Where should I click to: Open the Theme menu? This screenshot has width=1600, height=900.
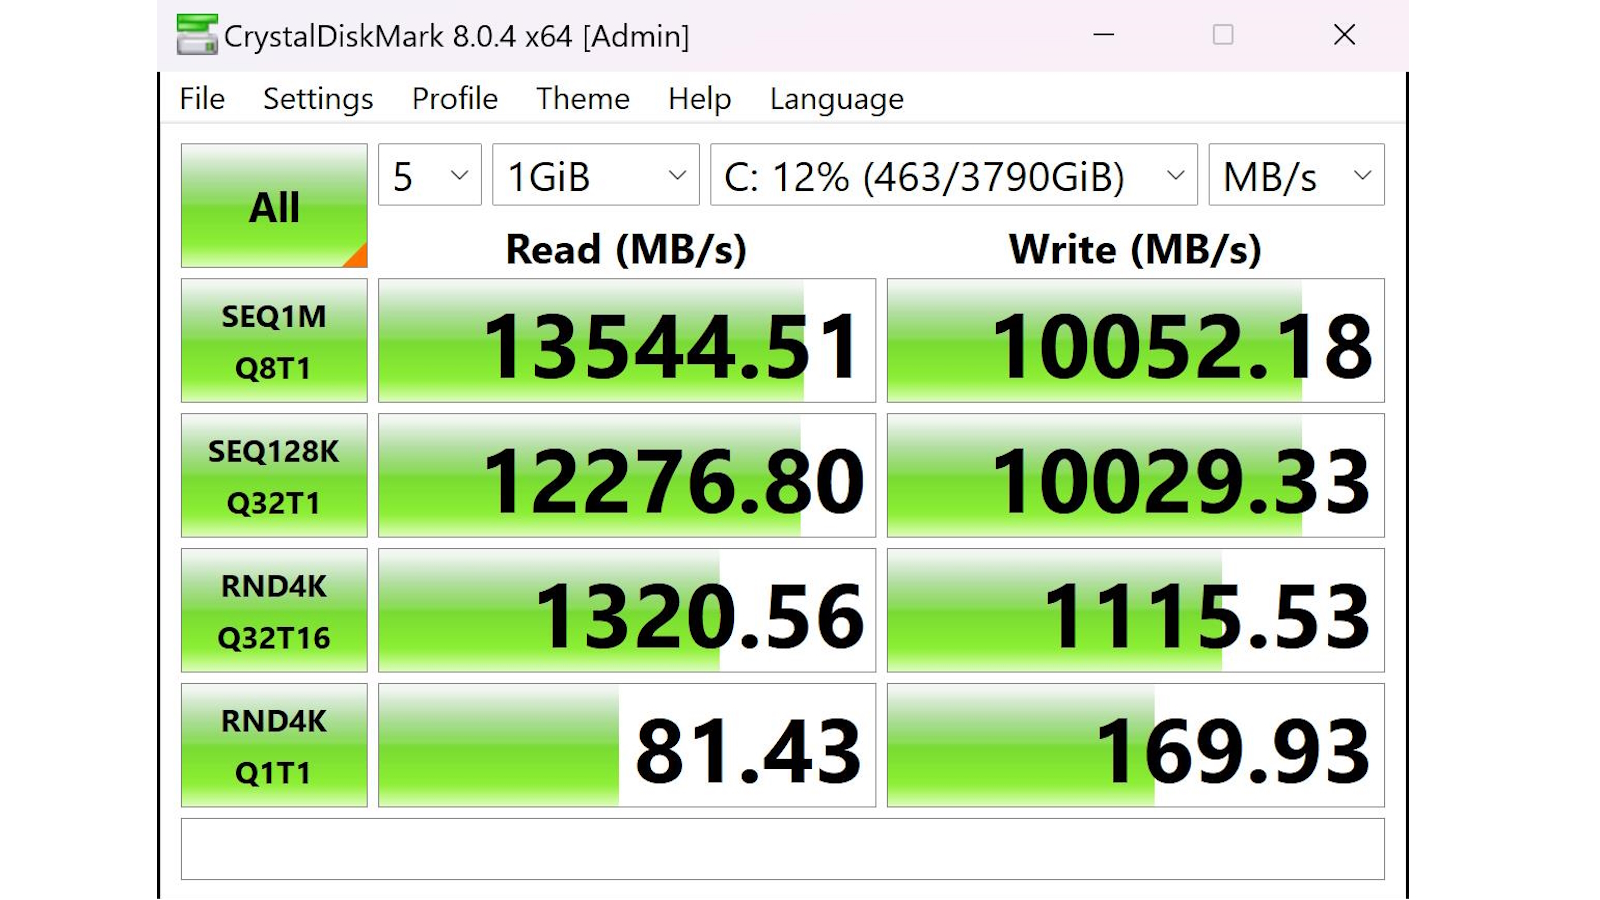point(583,99)
